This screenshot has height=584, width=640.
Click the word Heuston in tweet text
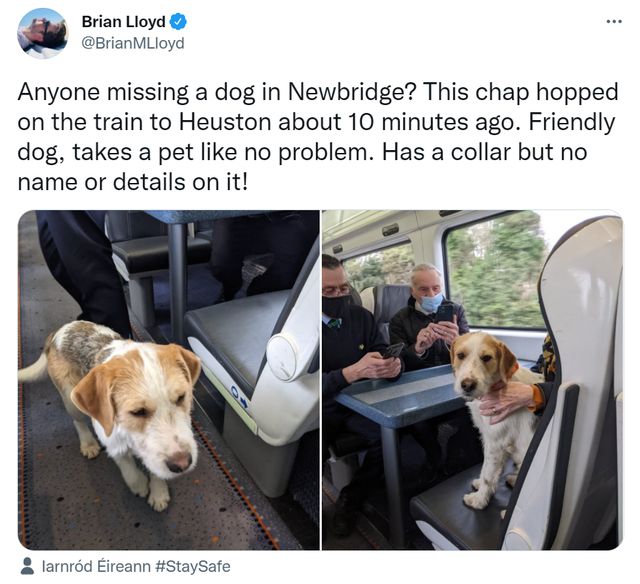(x=225, y=122)
